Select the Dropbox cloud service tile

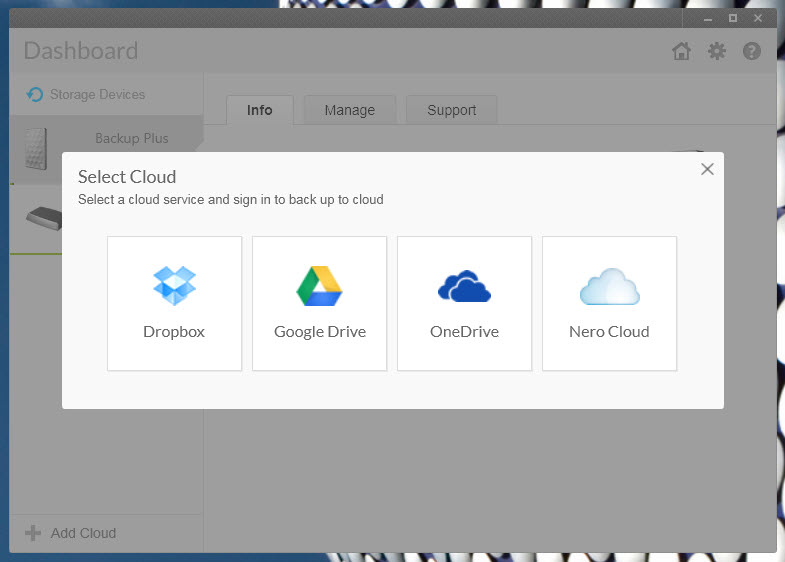[x=174, y=303]
